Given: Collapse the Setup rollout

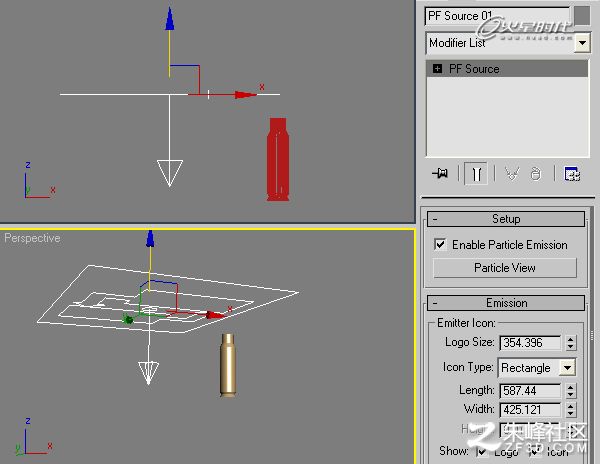Looking at the screenshot, I should pos(506,219).
